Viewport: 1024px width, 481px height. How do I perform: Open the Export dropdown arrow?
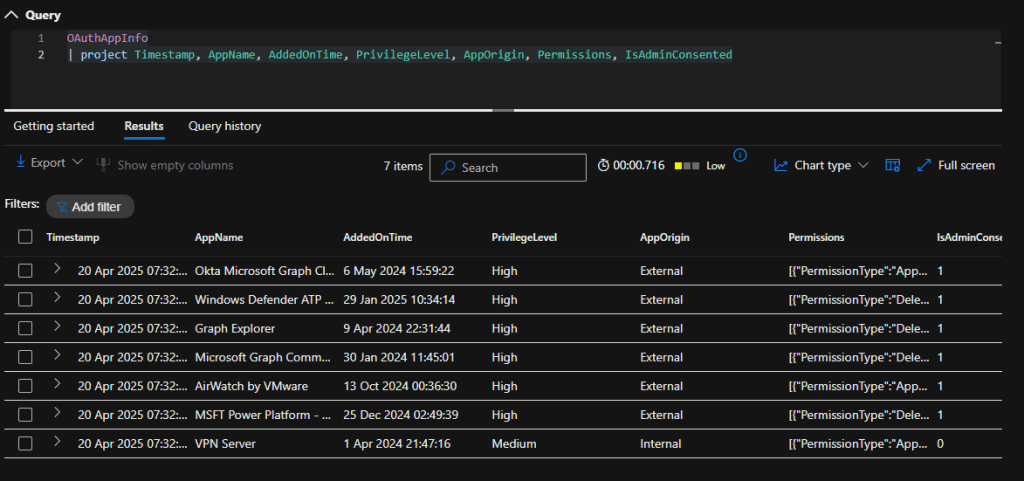77,163
